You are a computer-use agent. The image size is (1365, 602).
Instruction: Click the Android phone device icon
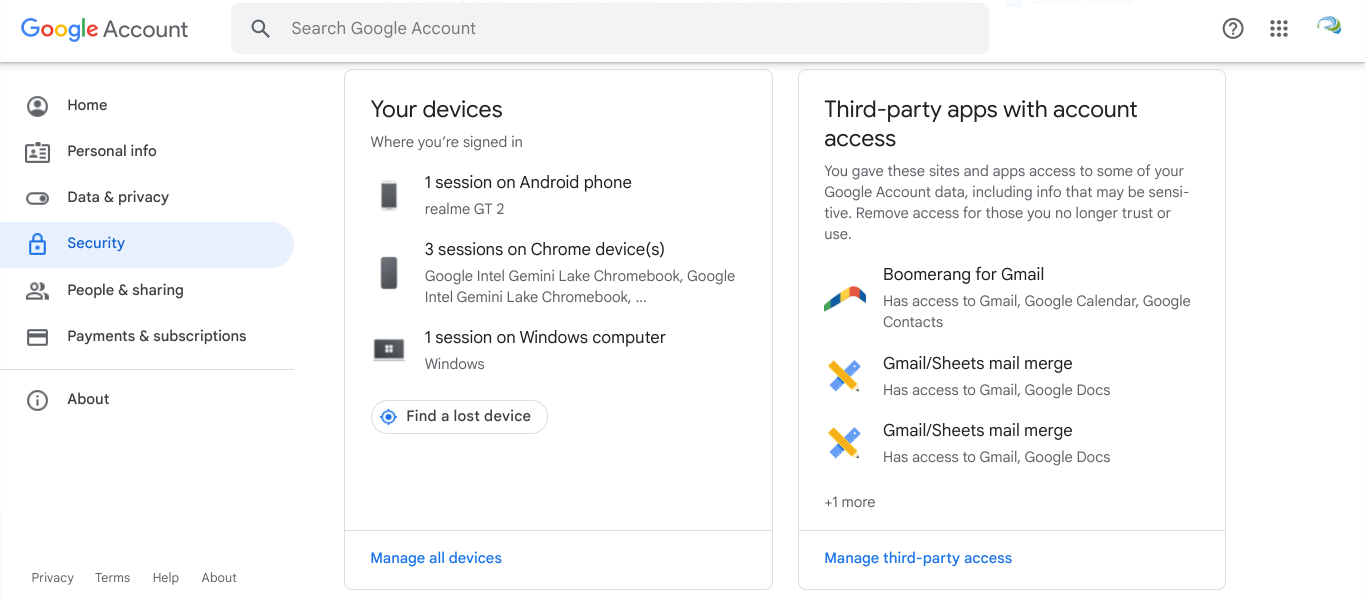click(389, 195)
